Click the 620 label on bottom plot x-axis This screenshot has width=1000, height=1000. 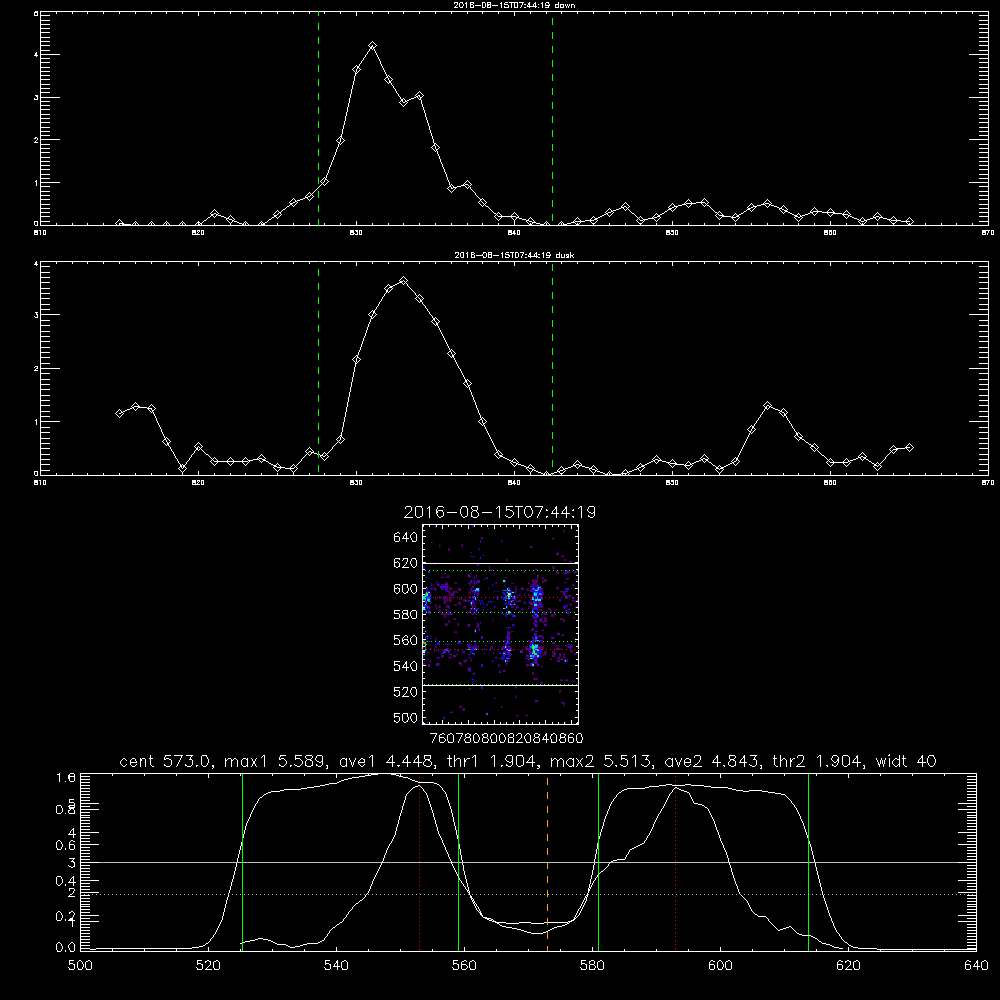pyautogui.click(x=849, y=966)
